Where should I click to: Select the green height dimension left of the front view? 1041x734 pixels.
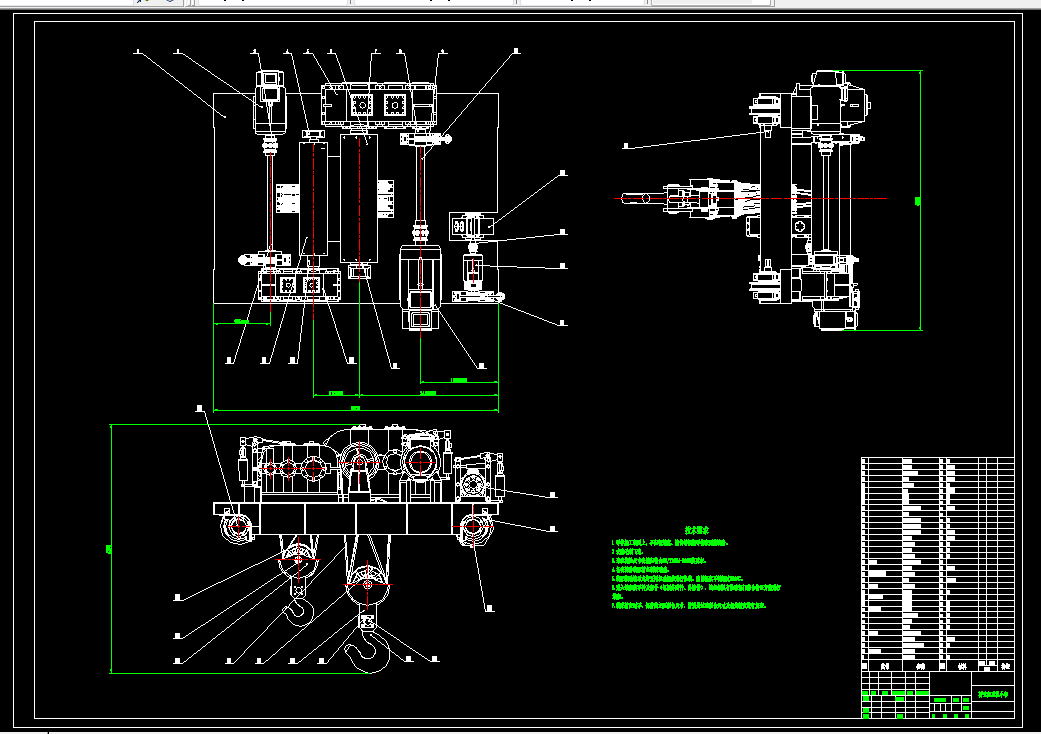tap(110, 549)
